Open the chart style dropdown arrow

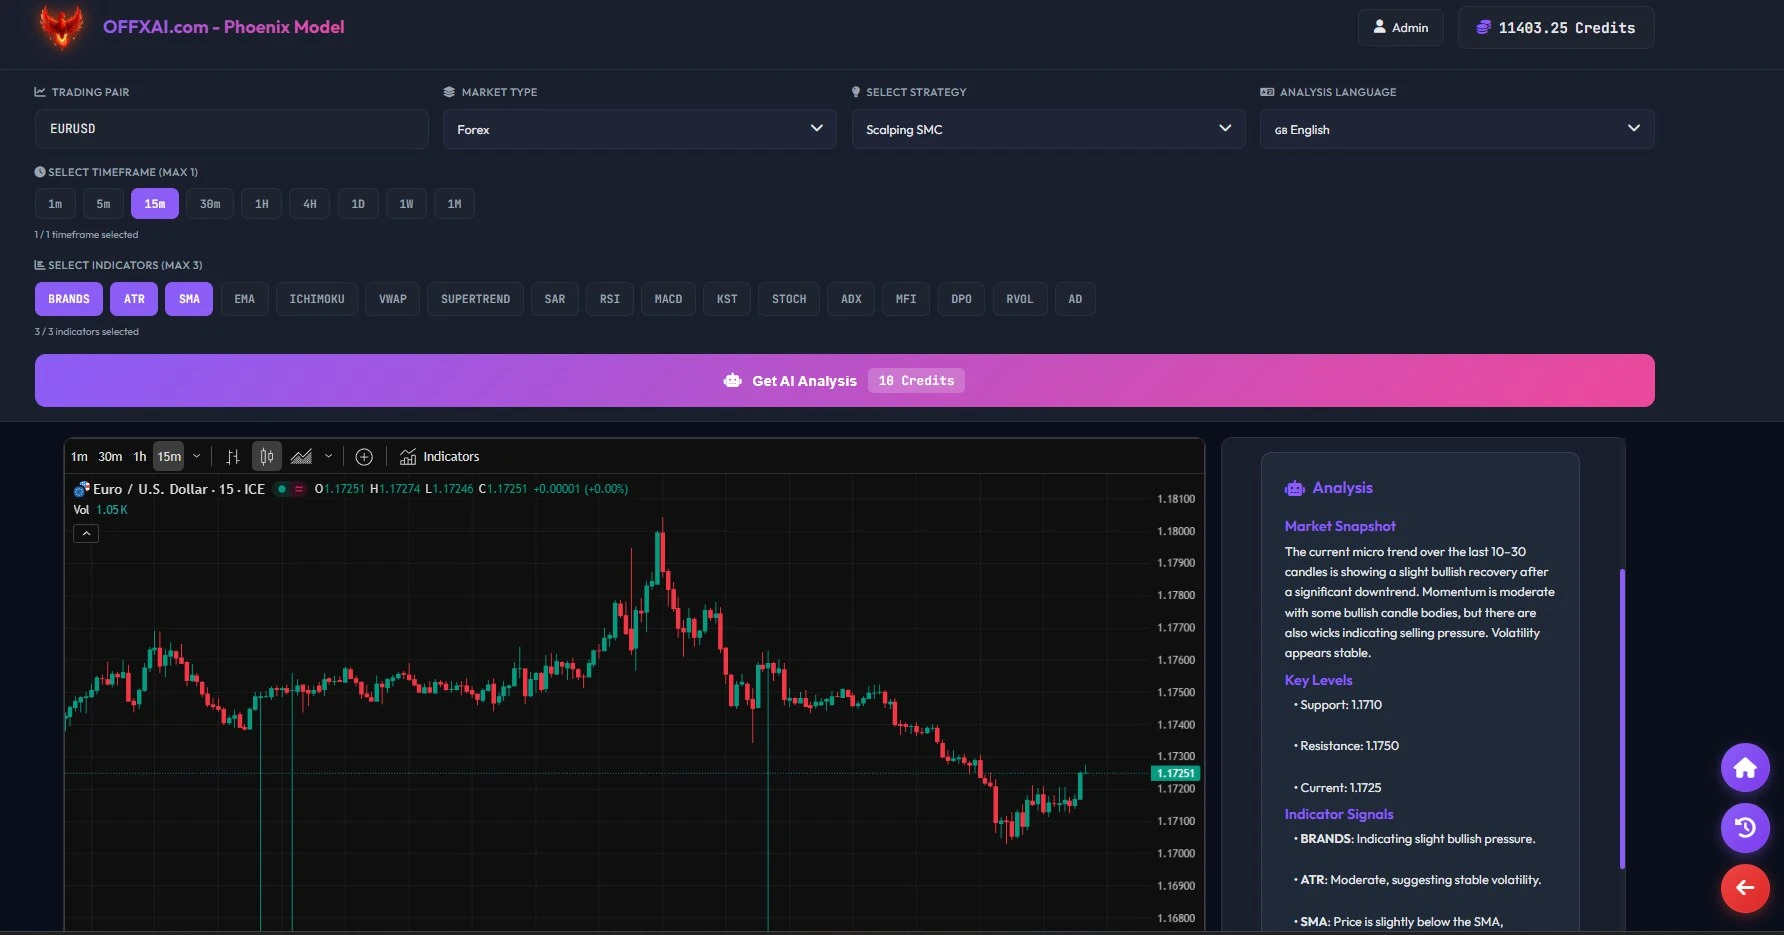[x=328, y=457]
